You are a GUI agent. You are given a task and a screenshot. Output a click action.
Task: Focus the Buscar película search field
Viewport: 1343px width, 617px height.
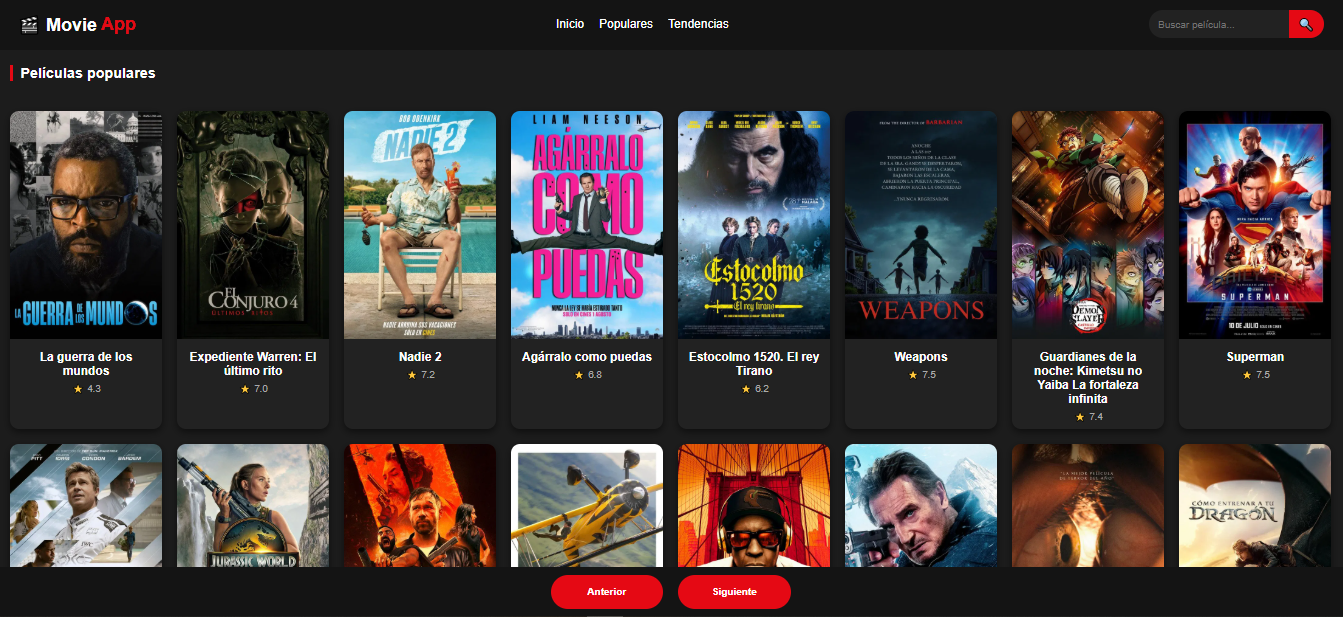(x=1219, y=24)
